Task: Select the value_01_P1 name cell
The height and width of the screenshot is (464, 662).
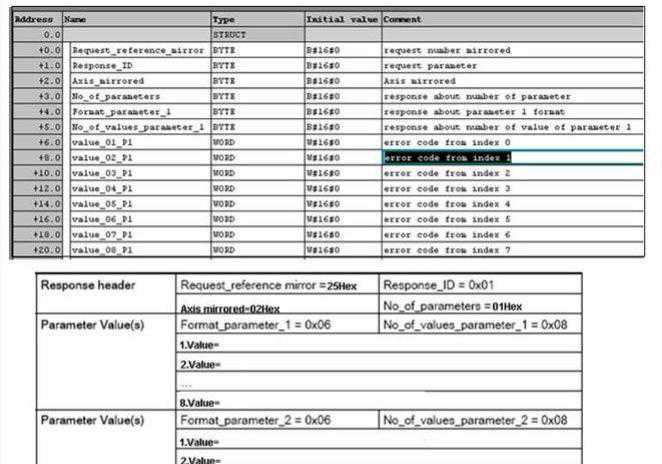Action: pyautogui.click(x=136, y=142)
